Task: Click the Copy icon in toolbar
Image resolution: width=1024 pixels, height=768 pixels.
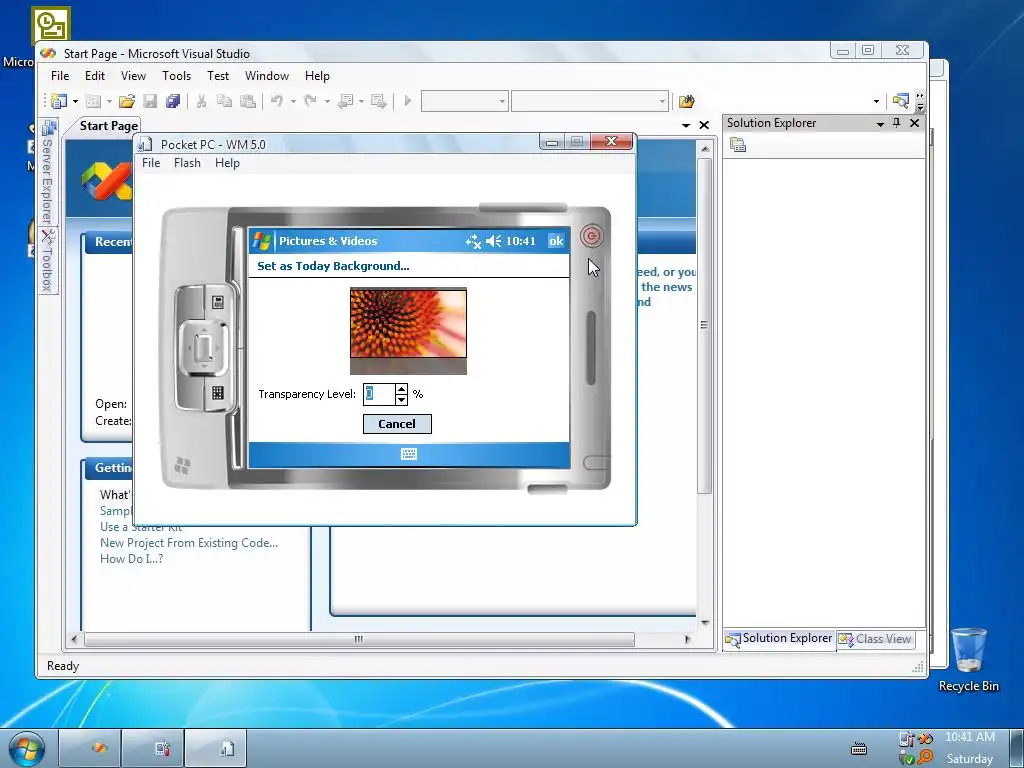Action: coord(224,101)
